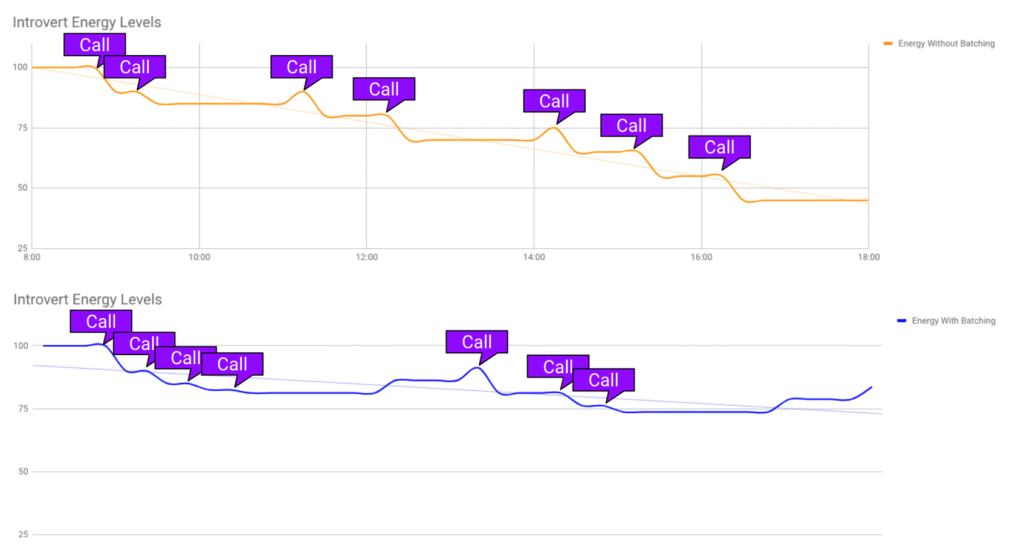Click the orange chart's Call callout after 11:00
This screenshot has width=1024, height=559.
301,68
